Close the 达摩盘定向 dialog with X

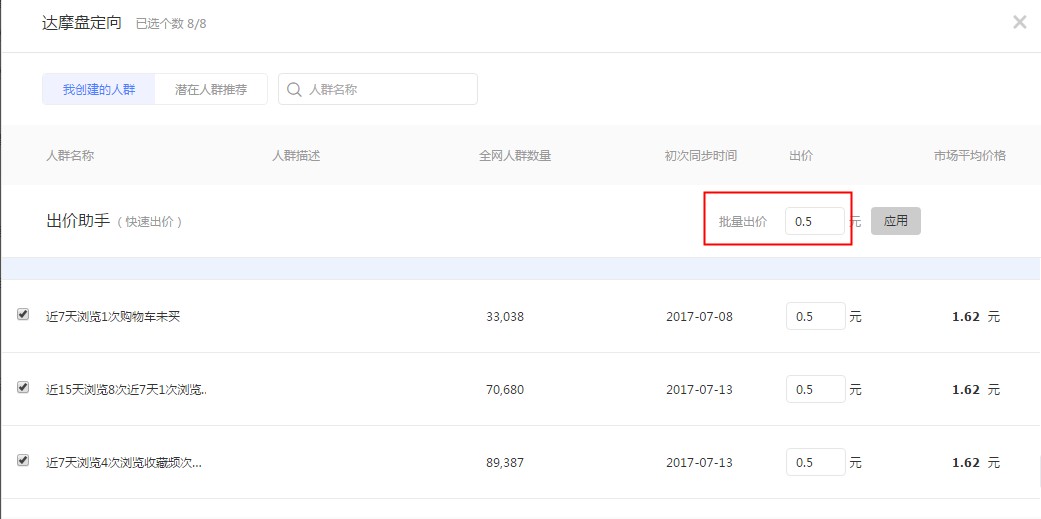[x=1020, y=22]
